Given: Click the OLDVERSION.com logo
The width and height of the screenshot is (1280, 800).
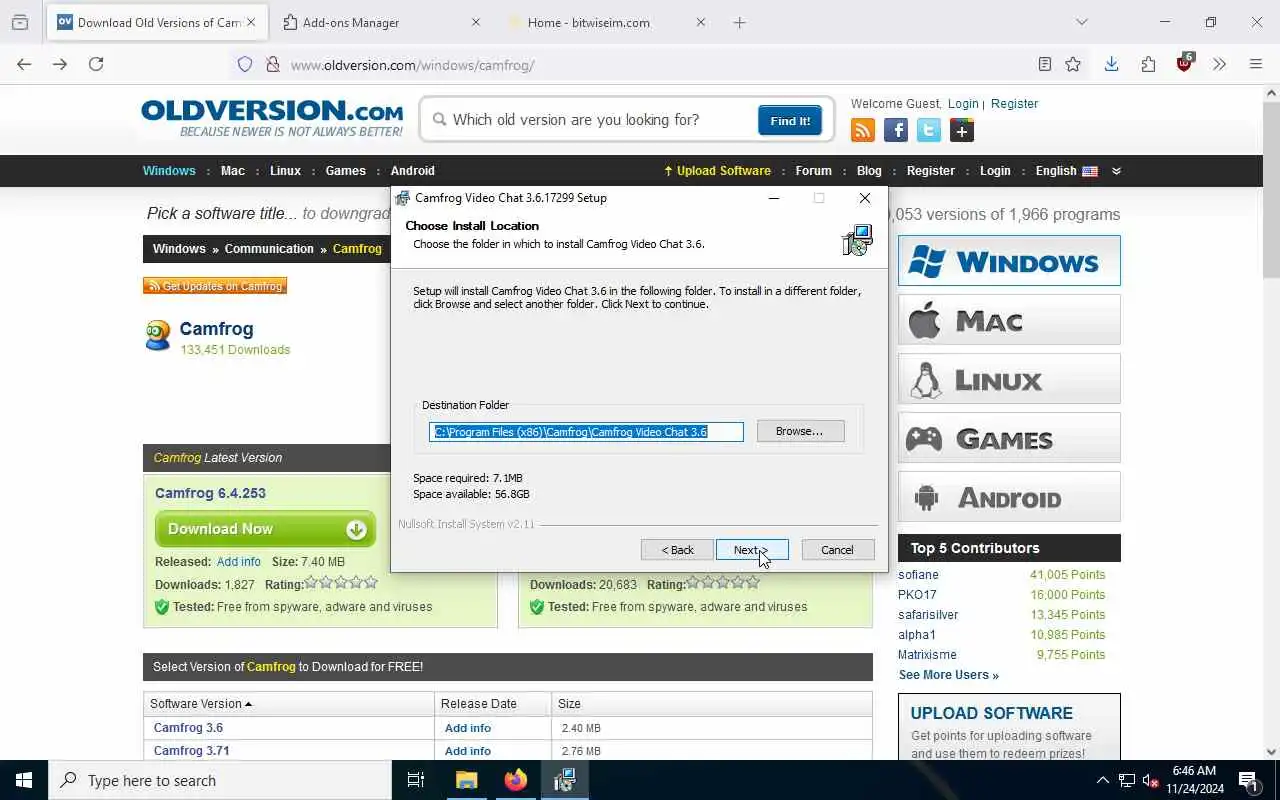Looking at the screenshot, I should [x=272, y=118].
